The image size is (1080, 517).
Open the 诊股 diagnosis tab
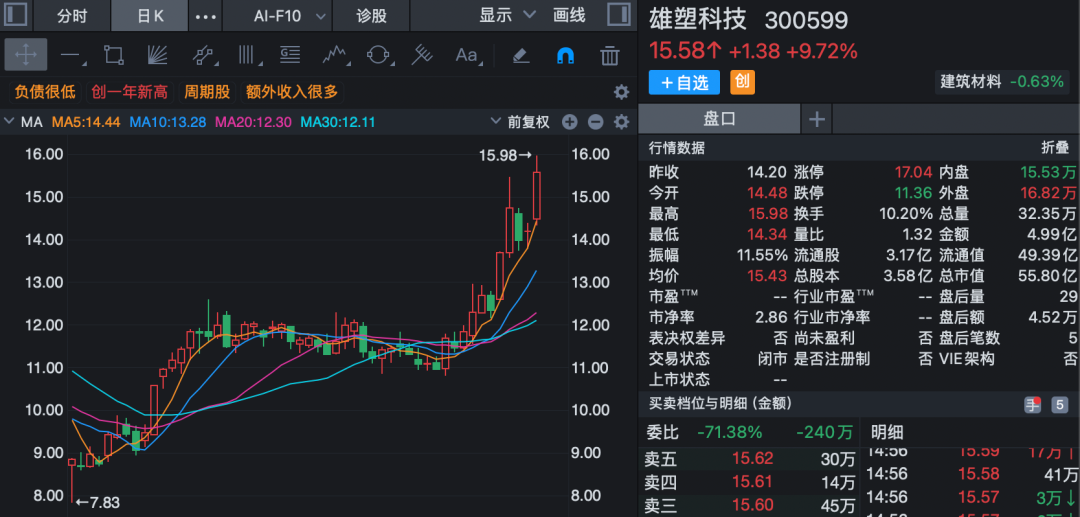(x=371, y=16)
